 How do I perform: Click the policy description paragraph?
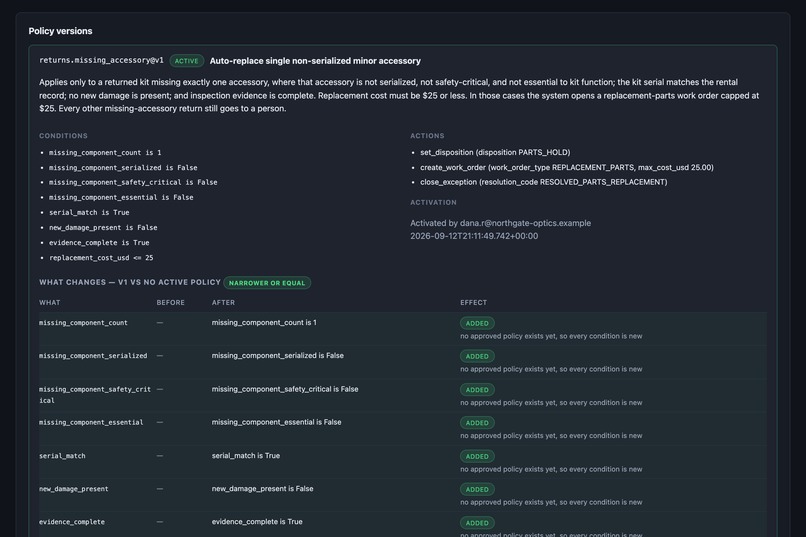point(399,95)
